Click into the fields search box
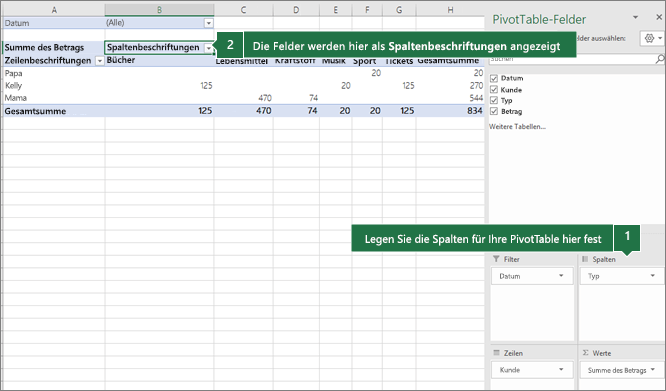Image resolution: width=666 pixels, height=391 pixels. (571, 59)
